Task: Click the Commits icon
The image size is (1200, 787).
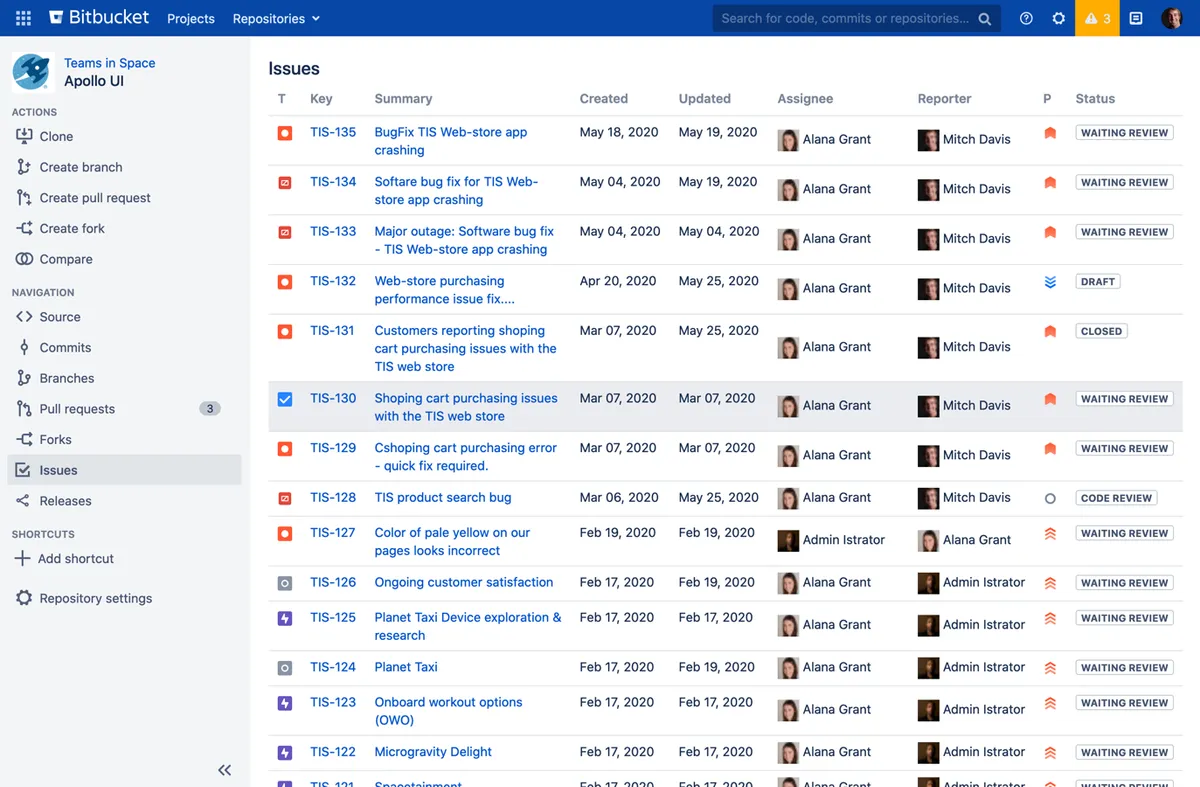Action: coord(24,347)
